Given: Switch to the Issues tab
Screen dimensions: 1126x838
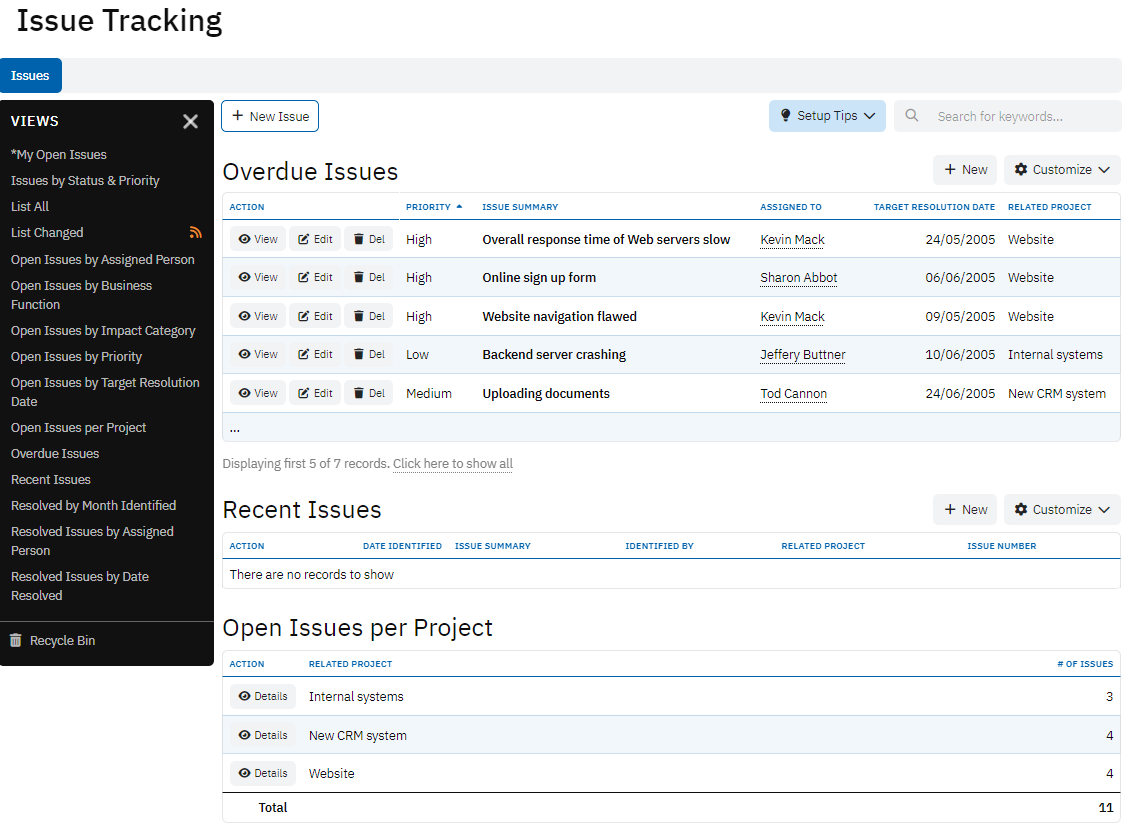Looking at the screenshot, I should pos(30,76).
